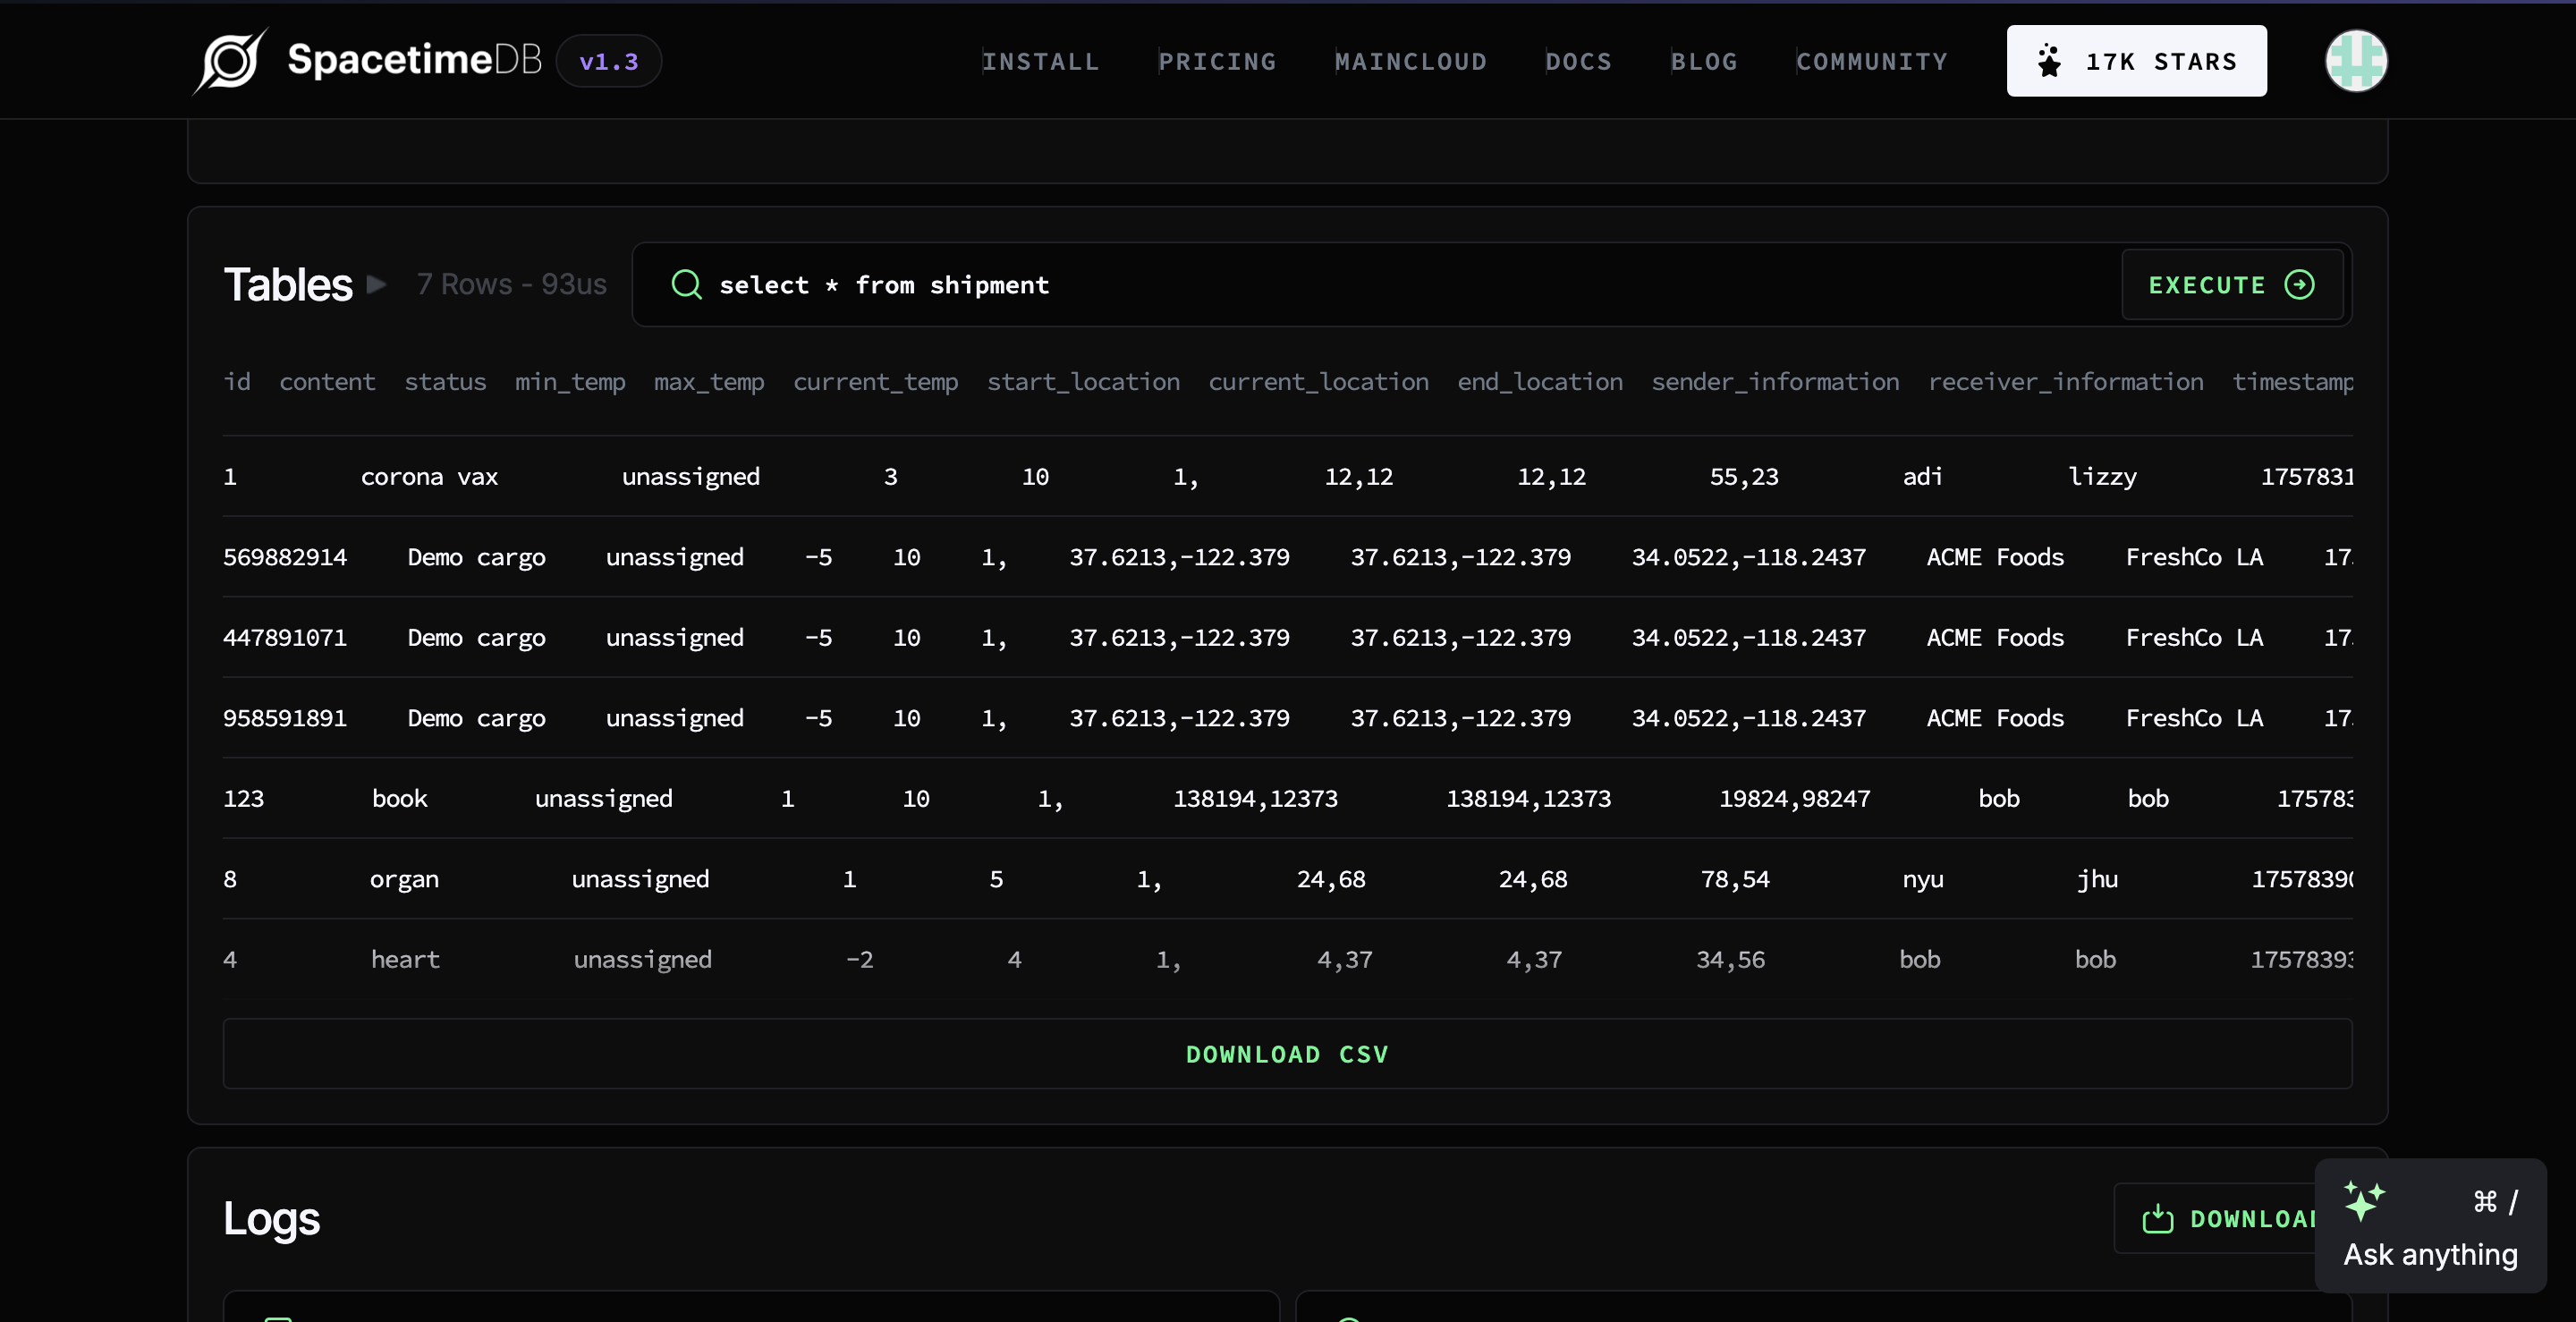Click the arrow icon on Execute button

tap(2299, 285)
